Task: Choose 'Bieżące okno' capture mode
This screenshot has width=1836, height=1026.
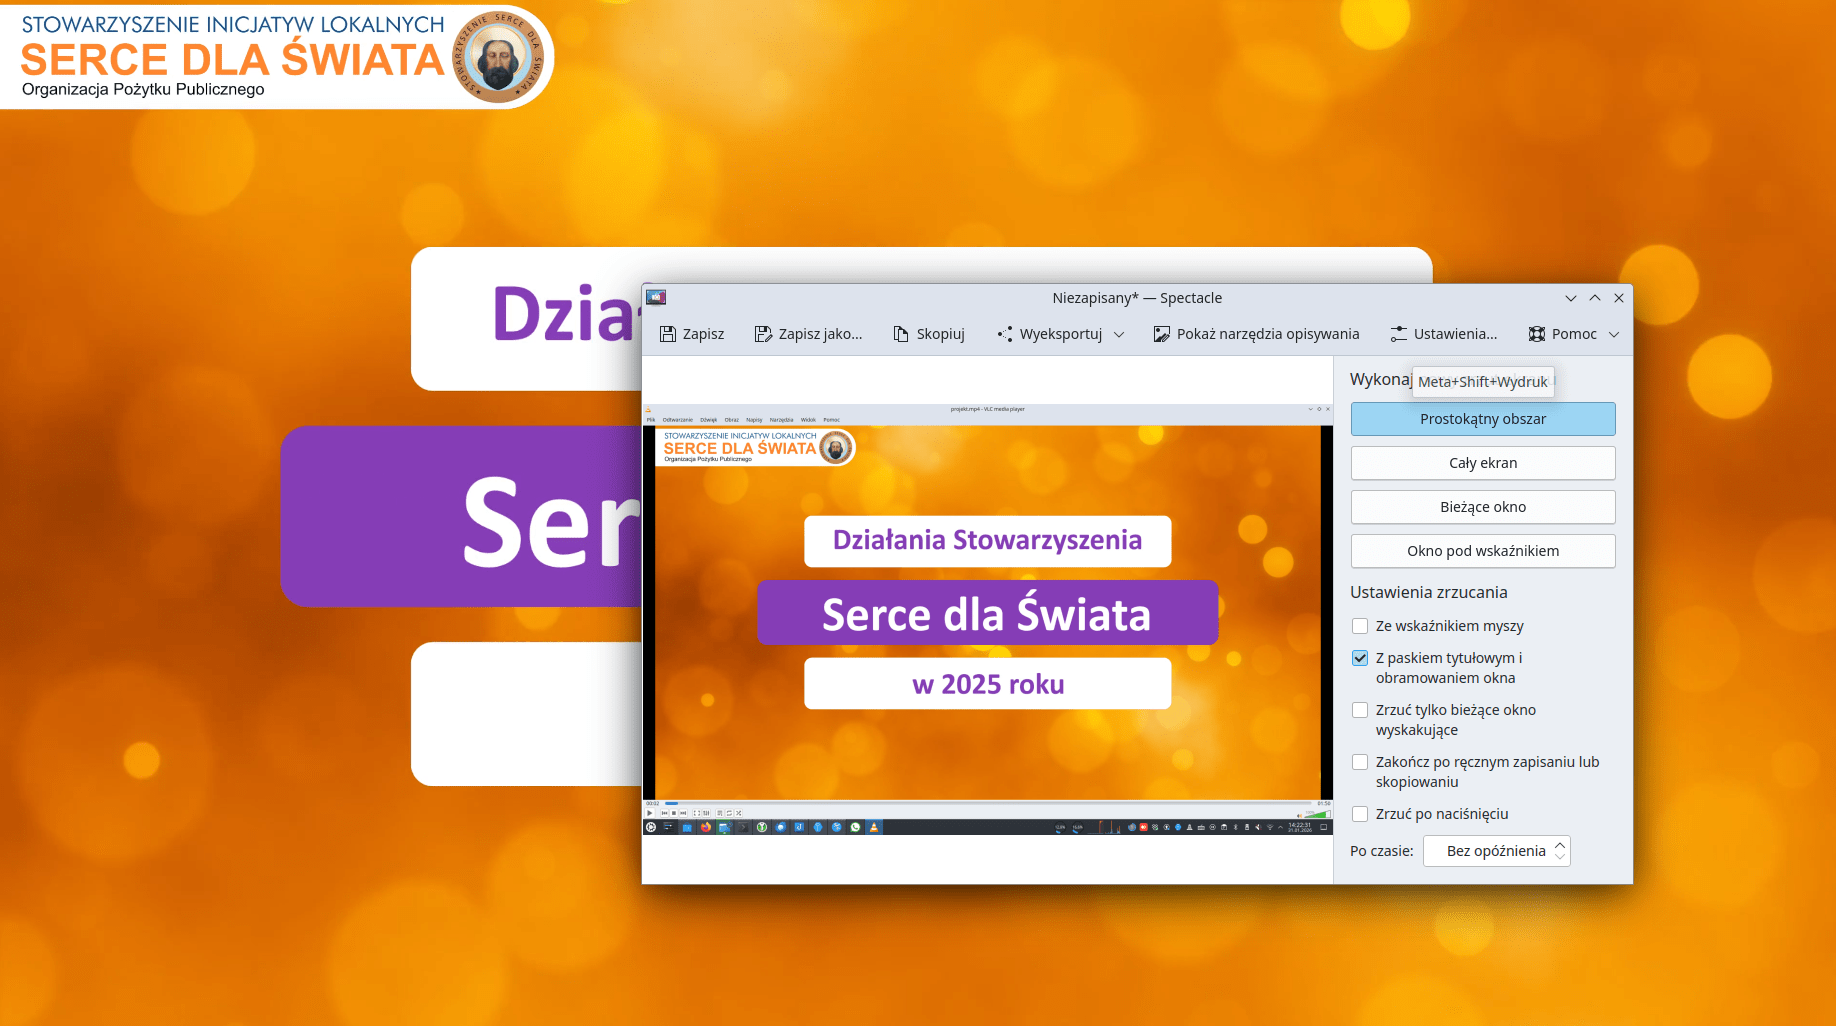Action: click(1482, 507)
